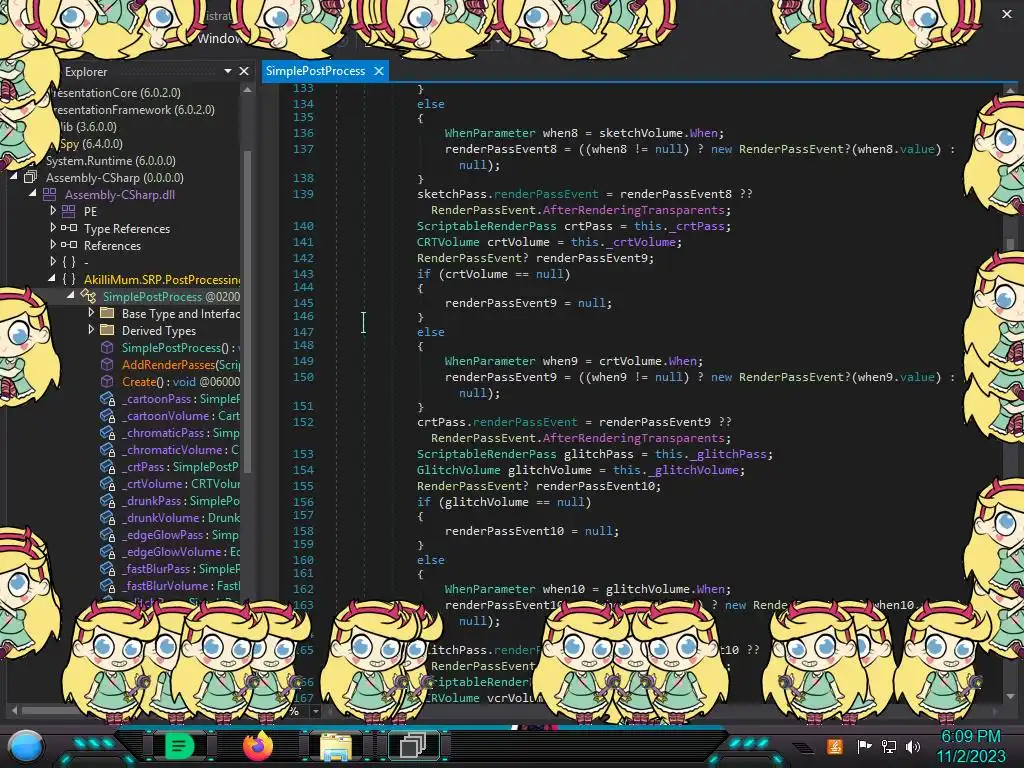Click ScriptableRenderPass type on line 140
Image resolution: width=1024 pixels, height=768 pixels.
click(487, 226)
